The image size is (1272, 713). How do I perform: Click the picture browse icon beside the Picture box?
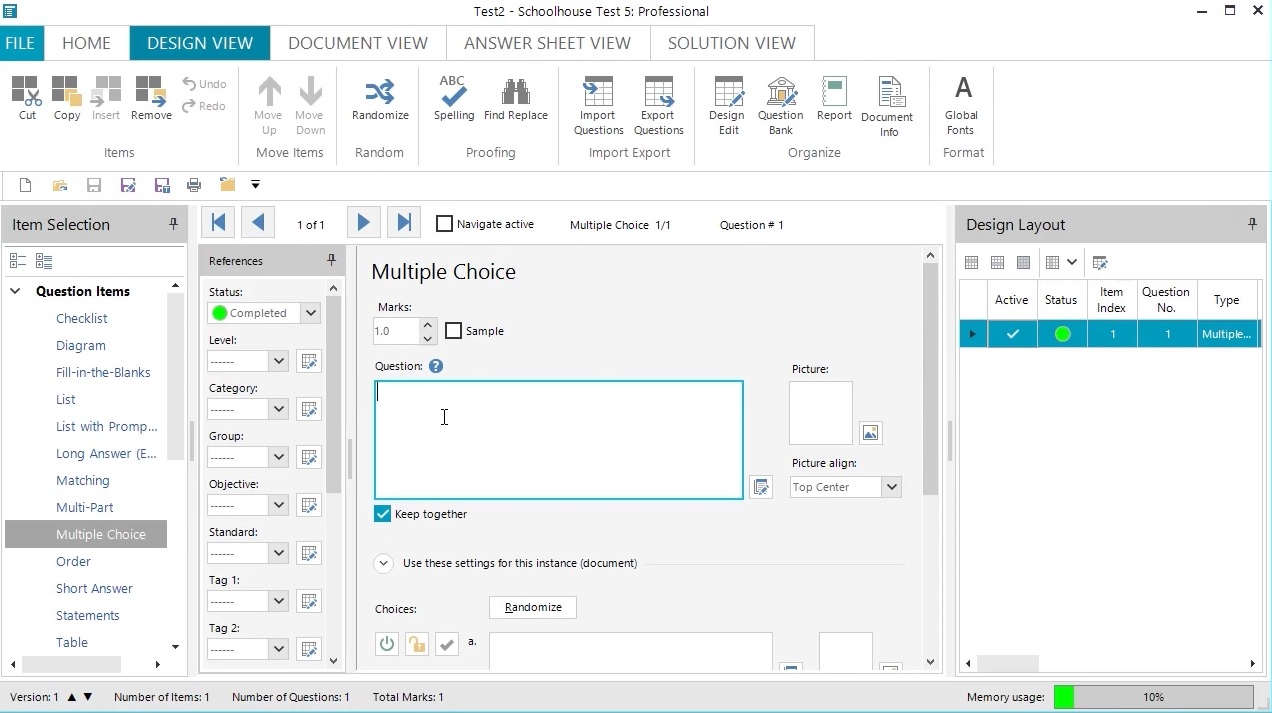(870, 433)
